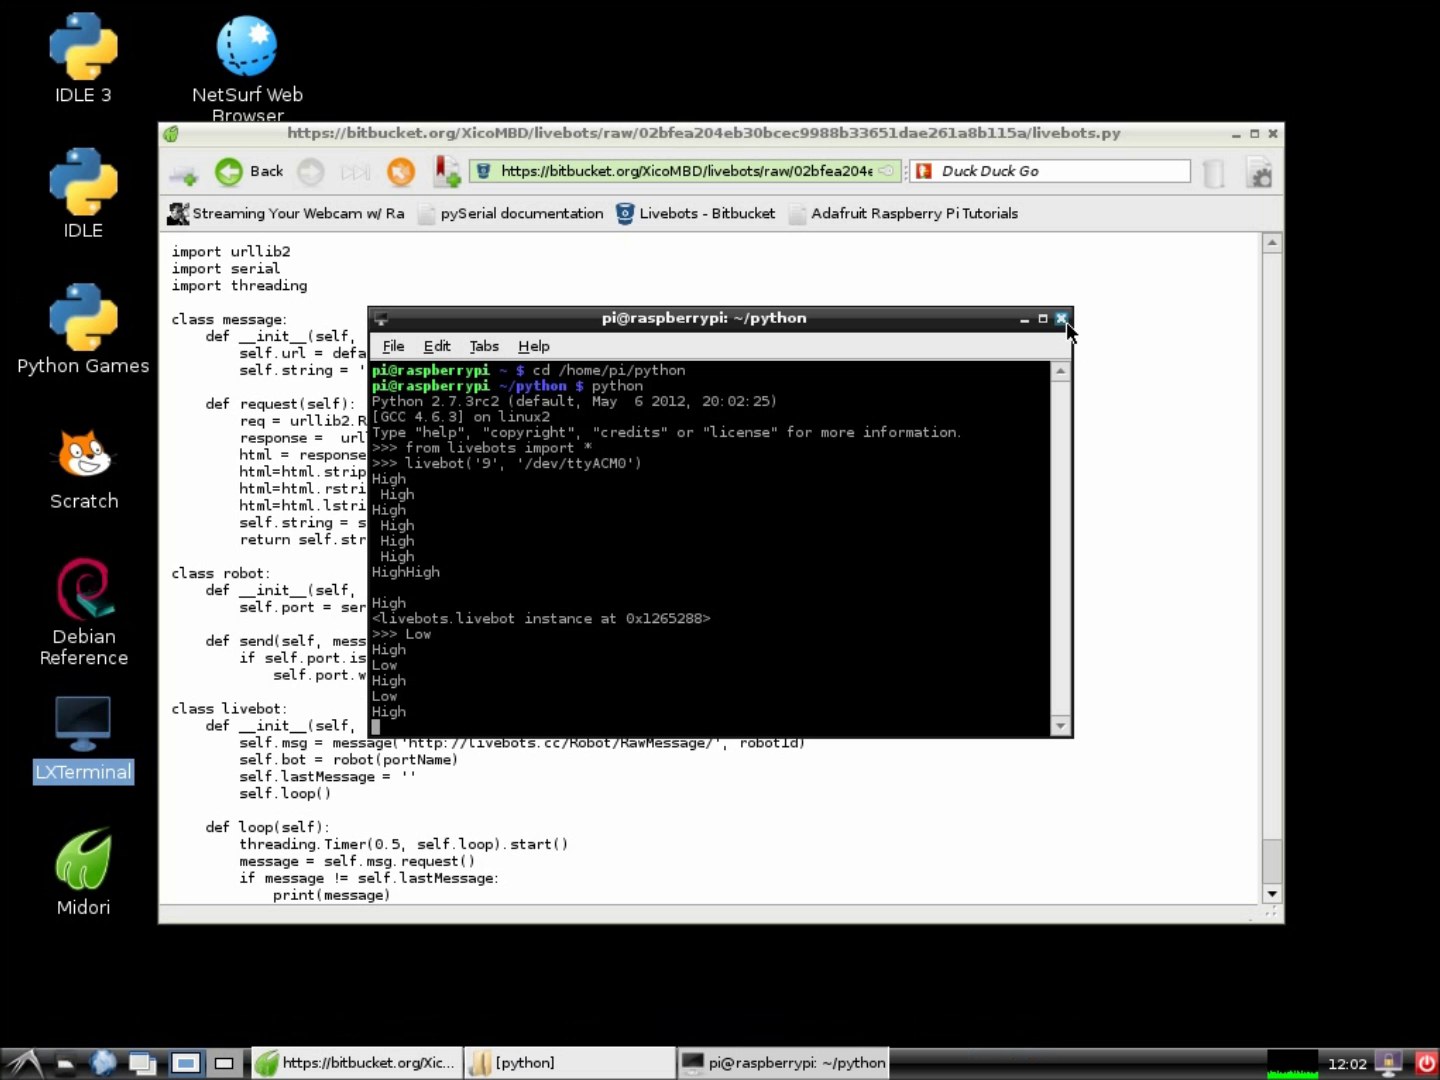Click the terminal text 'livebots.livebot instance at 0x1265288'
This screenshot has height=1080, width=1440.
point(541,618)
